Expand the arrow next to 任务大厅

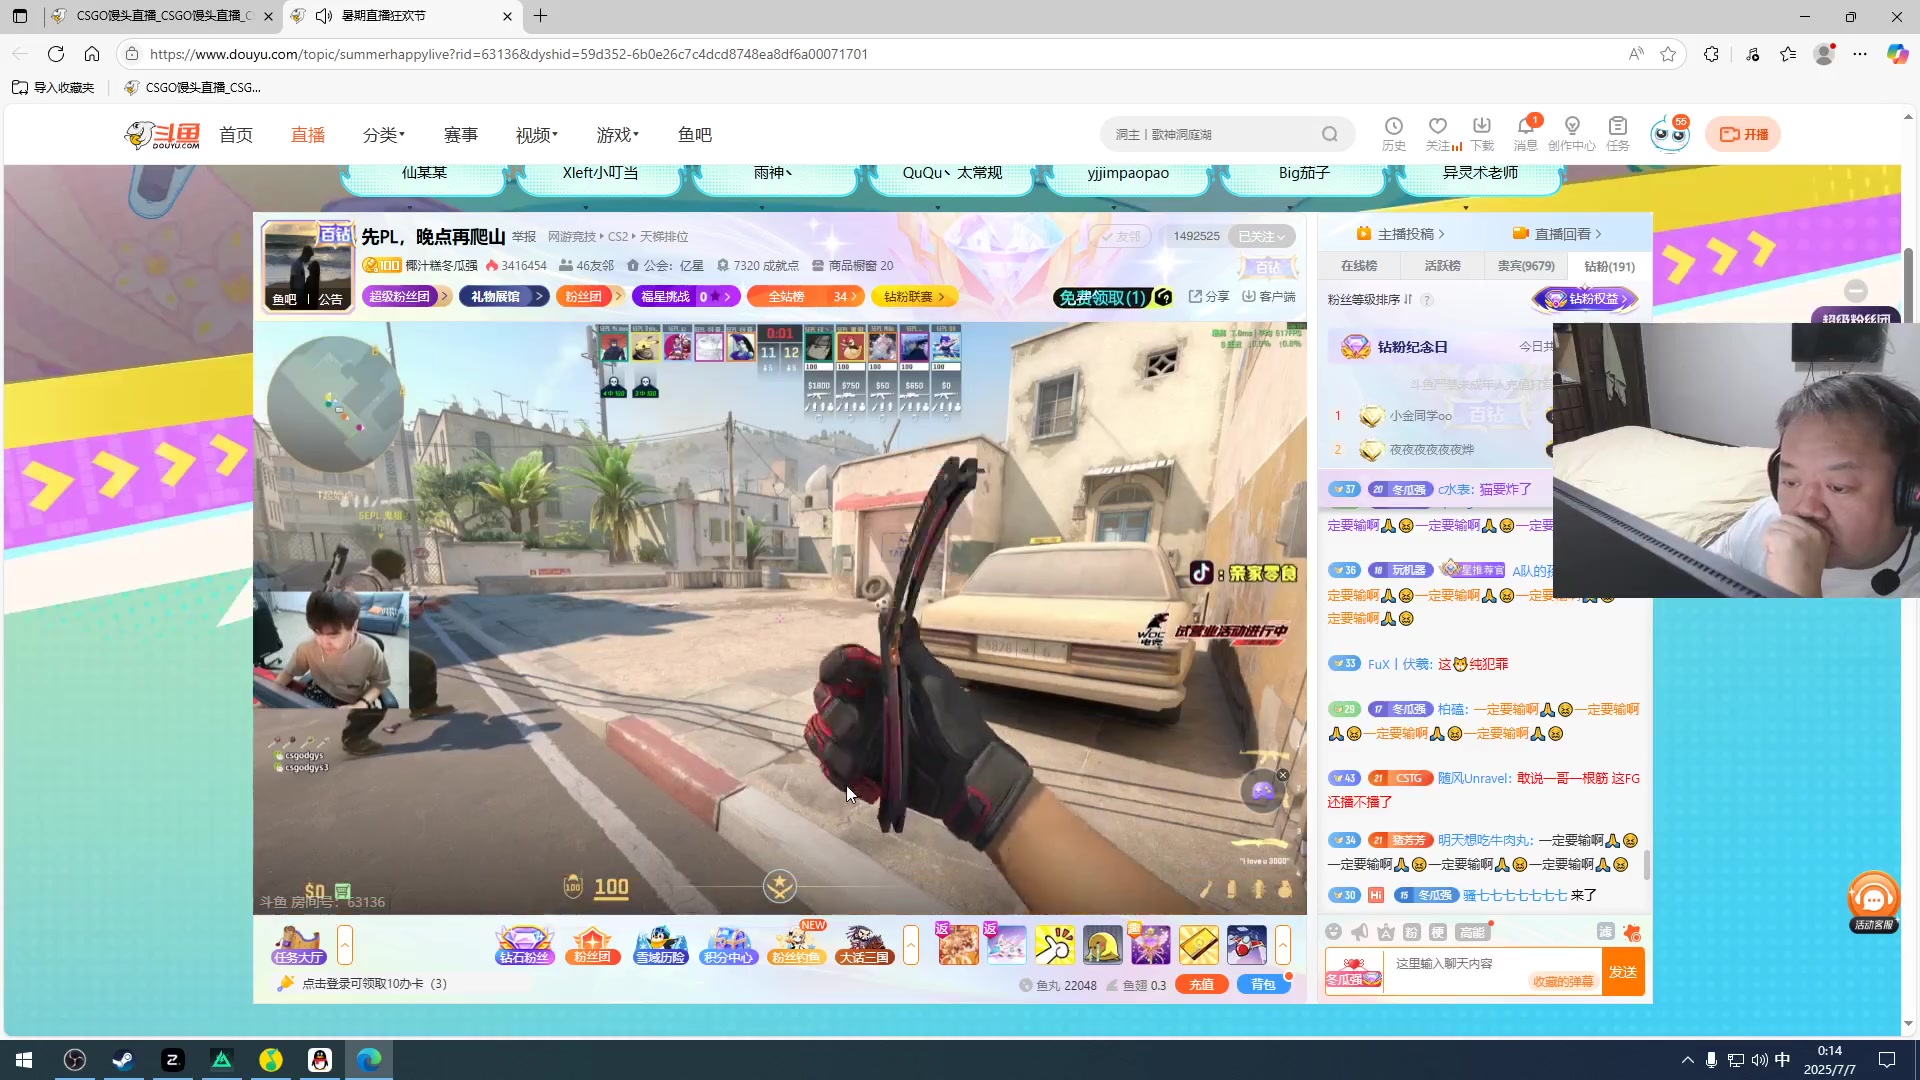[345, 945]
